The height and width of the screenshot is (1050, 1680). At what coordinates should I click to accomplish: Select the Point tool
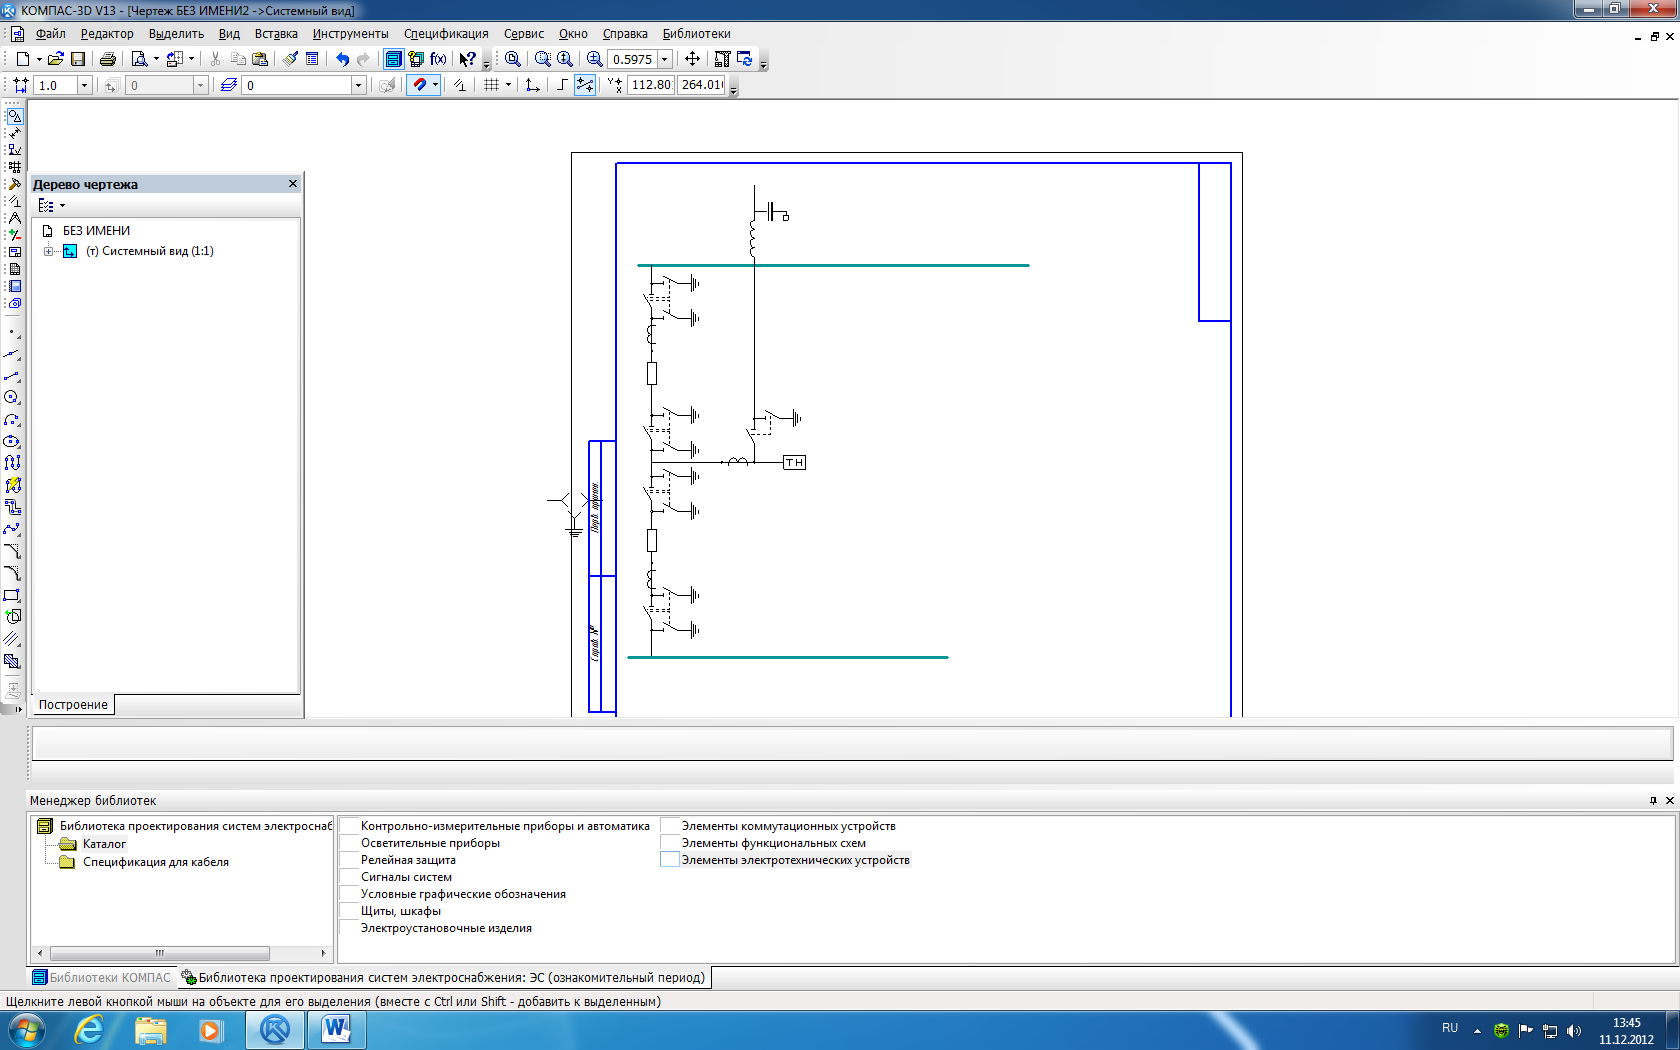click(x=12, y=332)
